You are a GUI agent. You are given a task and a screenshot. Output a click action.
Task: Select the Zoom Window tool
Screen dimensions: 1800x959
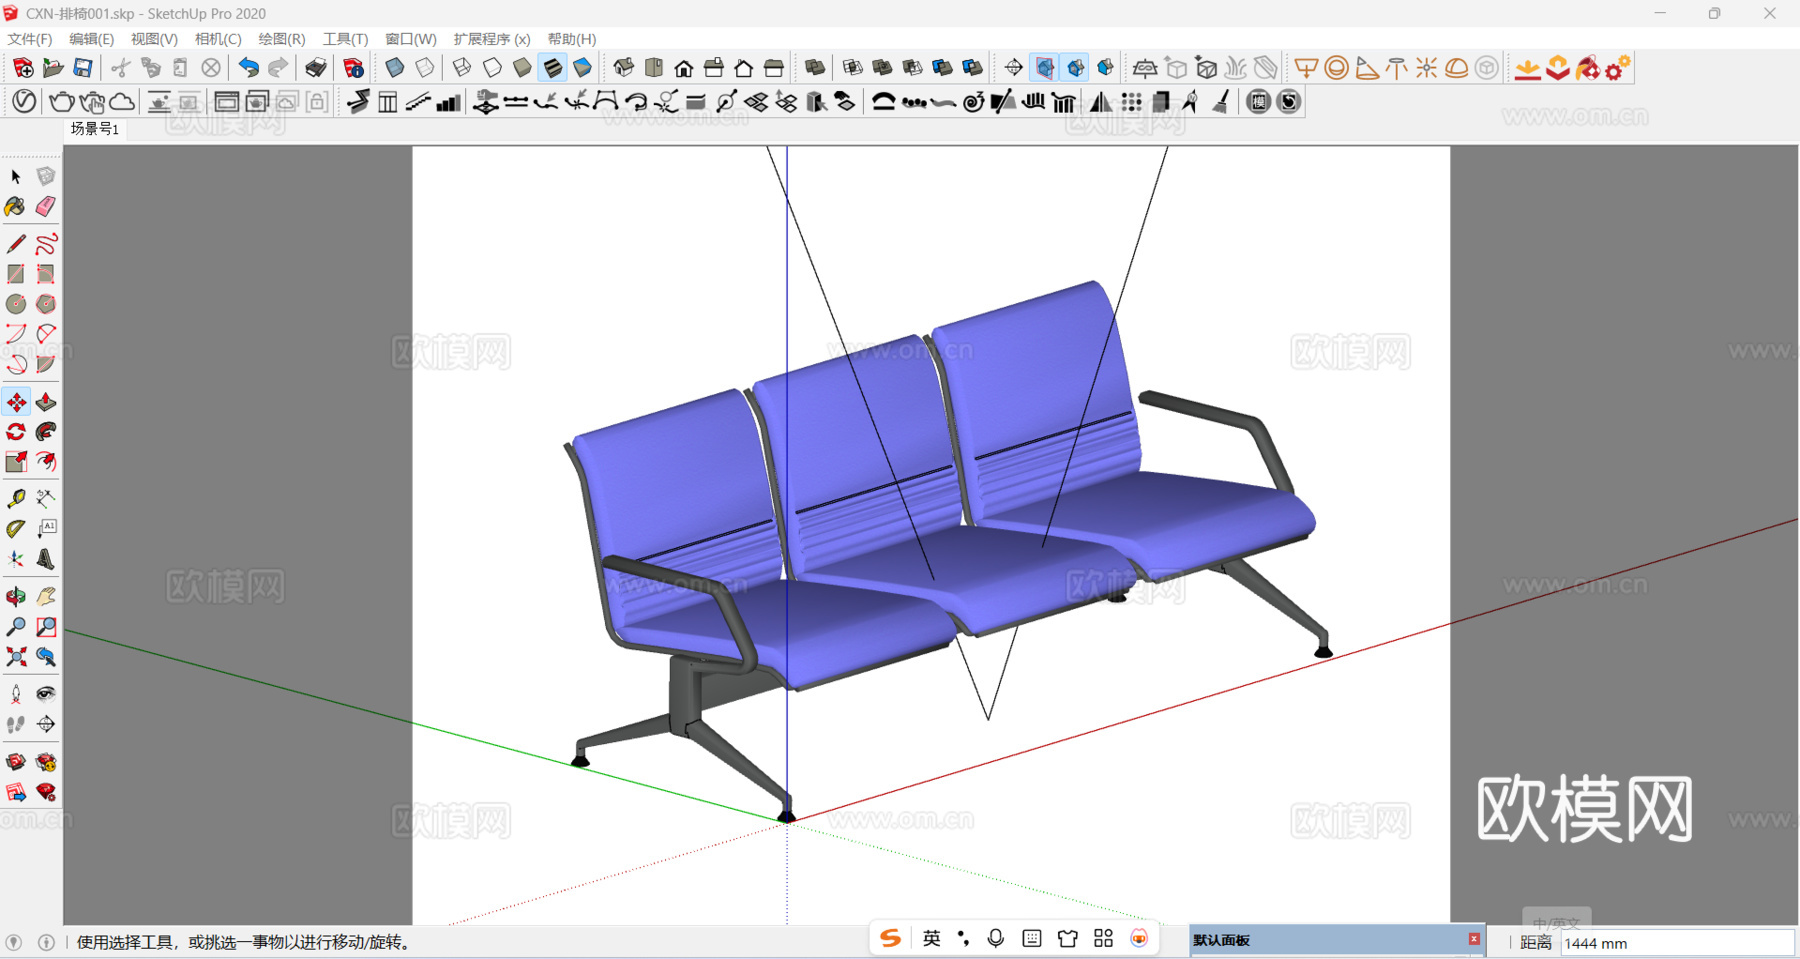46,627
